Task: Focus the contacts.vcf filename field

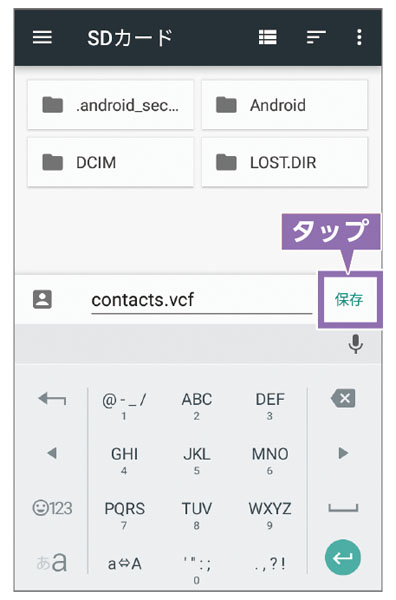Action: point(201,300)
